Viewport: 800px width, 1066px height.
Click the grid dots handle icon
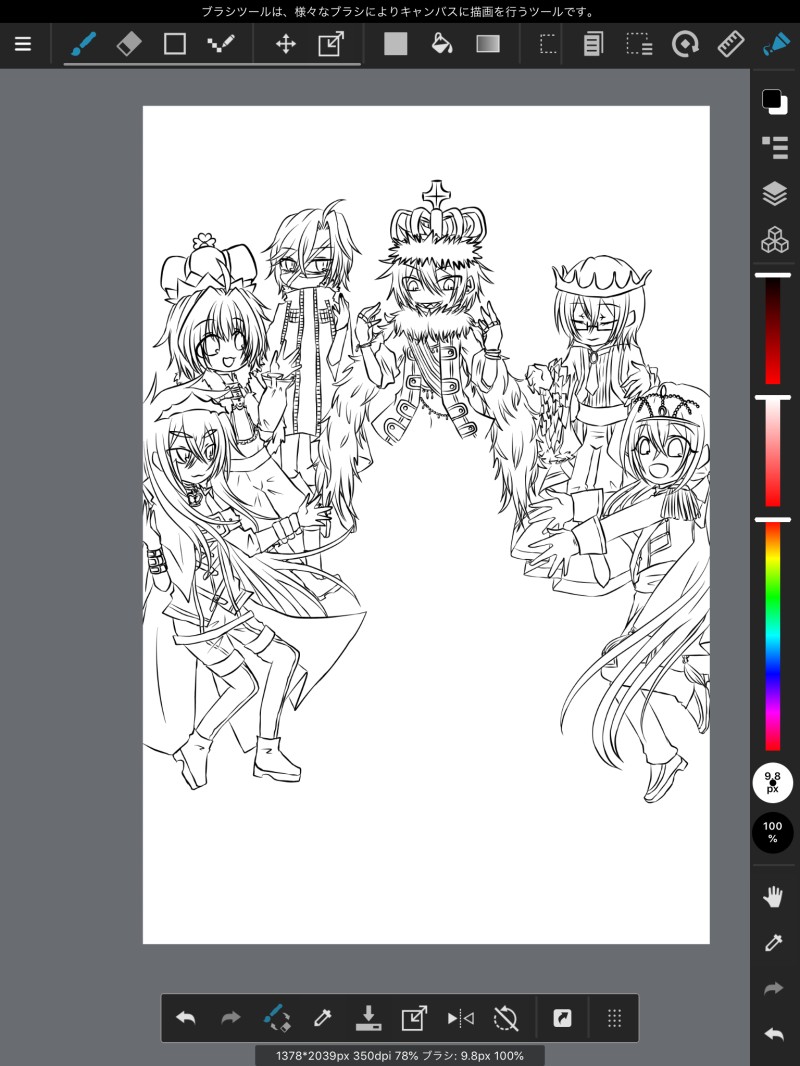click(614, 1018)
